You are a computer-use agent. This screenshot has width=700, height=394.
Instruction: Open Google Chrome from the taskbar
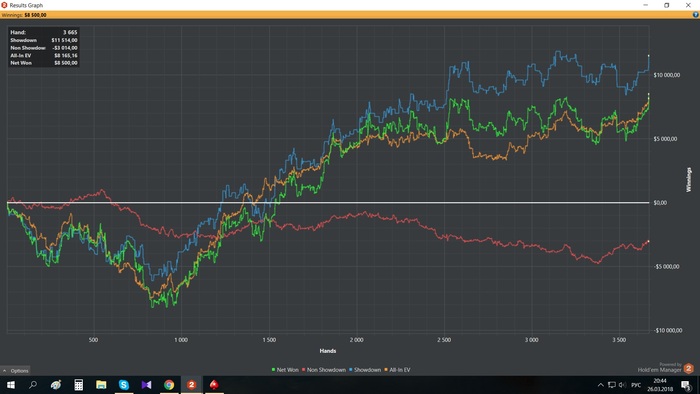(x=169, y=385)
